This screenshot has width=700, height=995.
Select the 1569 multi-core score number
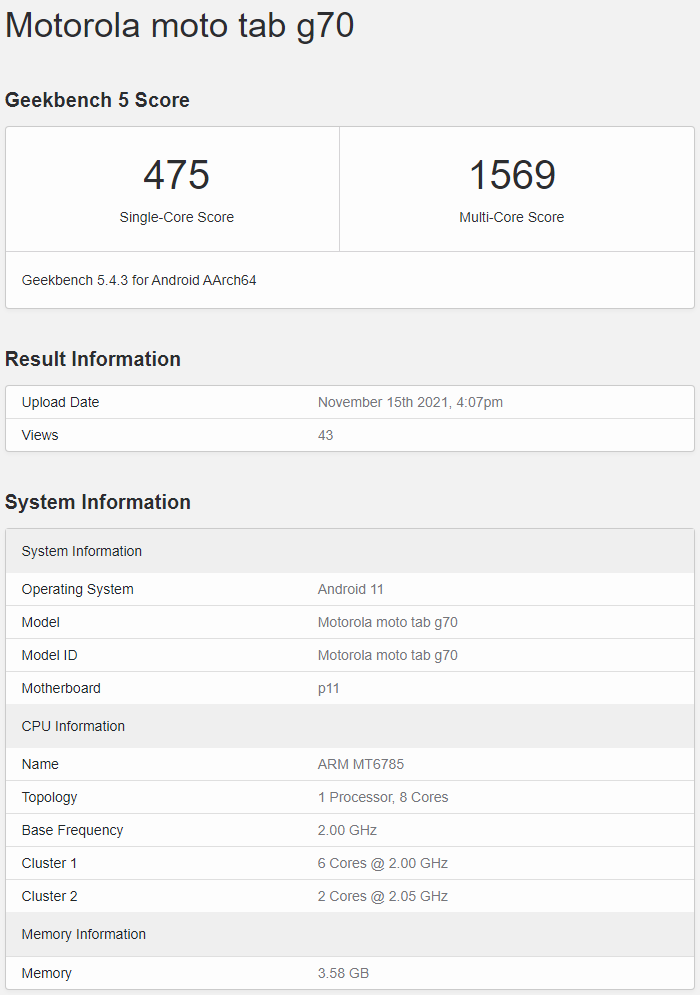[512, 175]
